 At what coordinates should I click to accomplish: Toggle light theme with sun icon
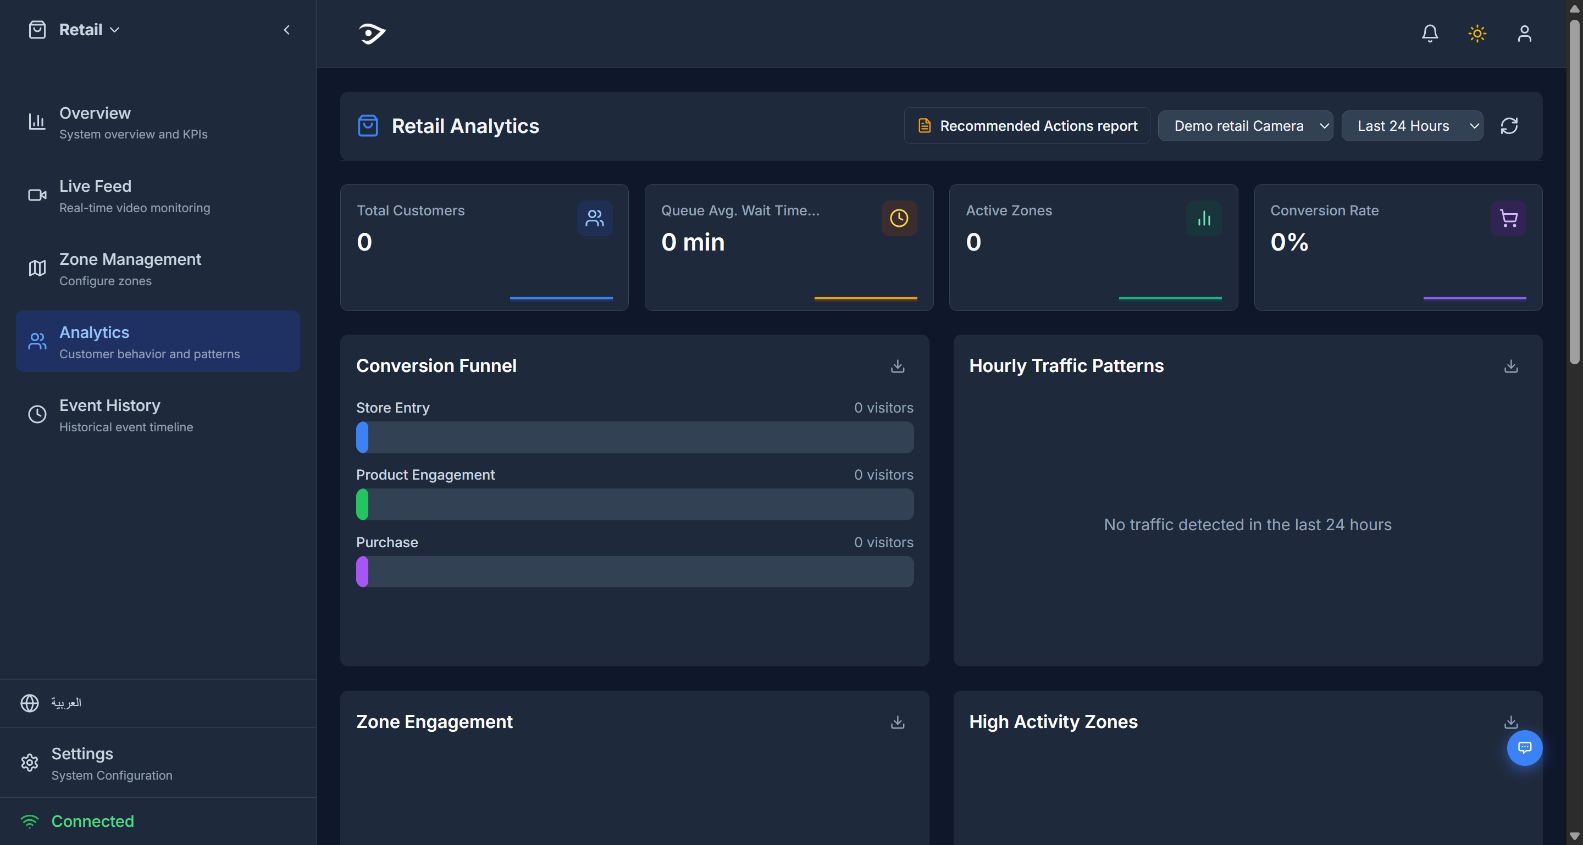1477,34
